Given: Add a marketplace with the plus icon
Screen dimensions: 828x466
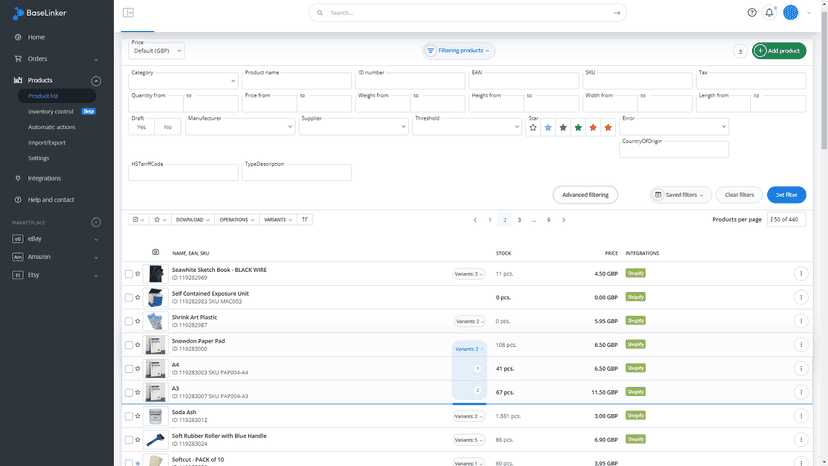Looking at the screenshot, I should [x=96, y=222].
